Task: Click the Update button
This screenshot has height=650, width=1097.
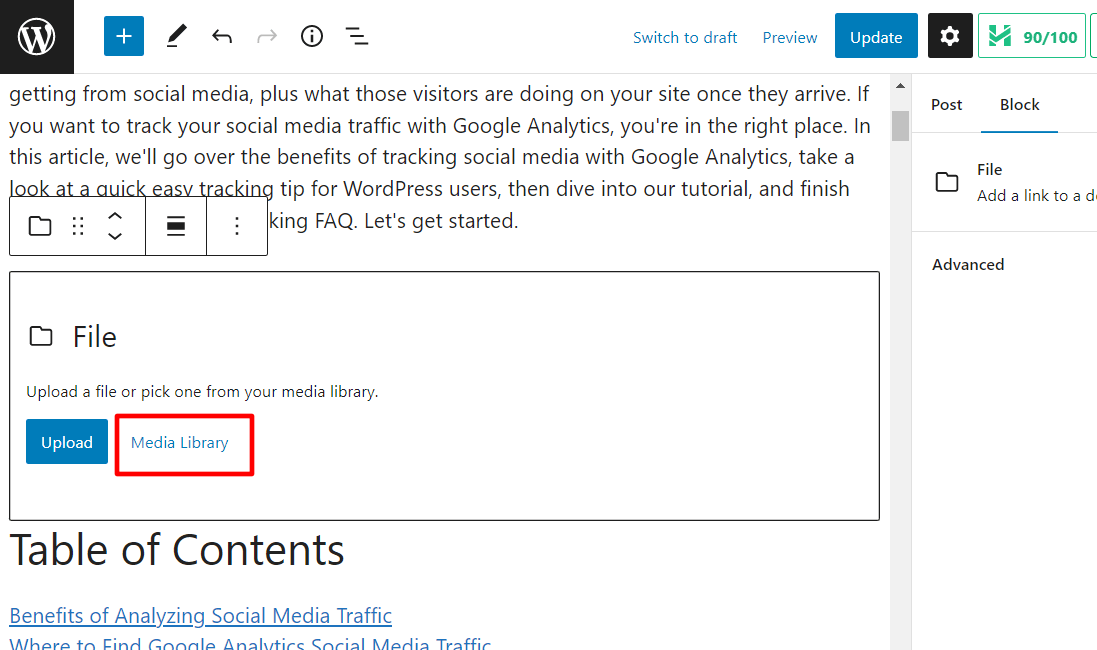Action: (875, 36)
